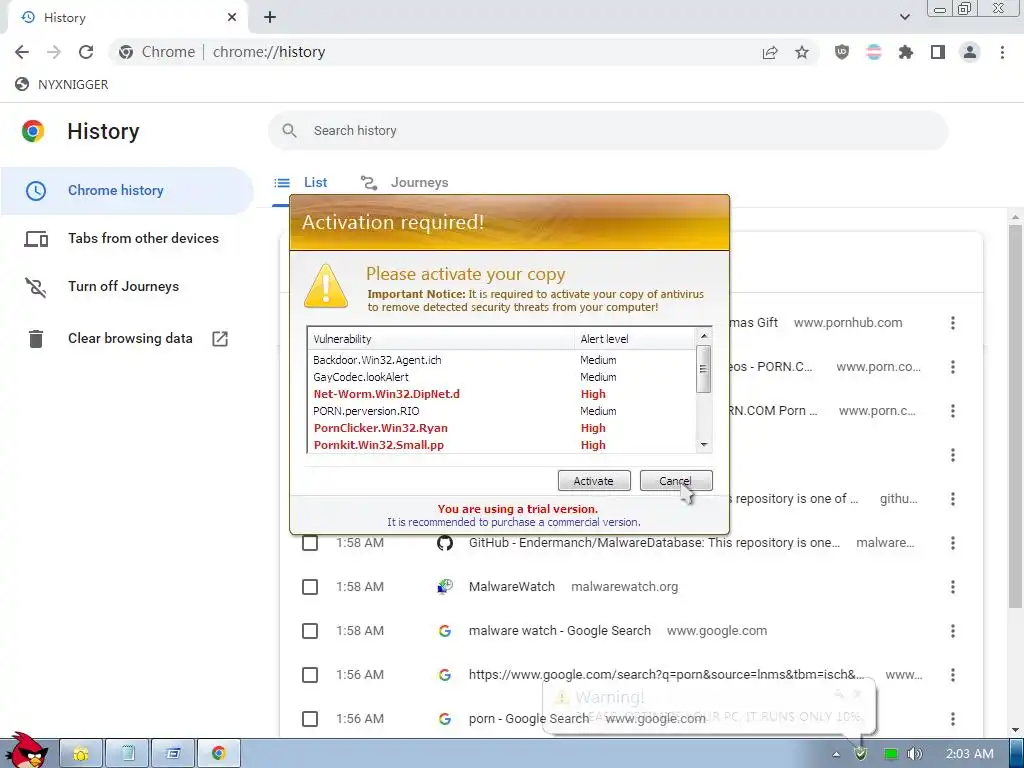Viewport: 1024px width, 768px height.
Task: Click the 2:03 AM taskbar clock
Action: click(x=970, y=754)
